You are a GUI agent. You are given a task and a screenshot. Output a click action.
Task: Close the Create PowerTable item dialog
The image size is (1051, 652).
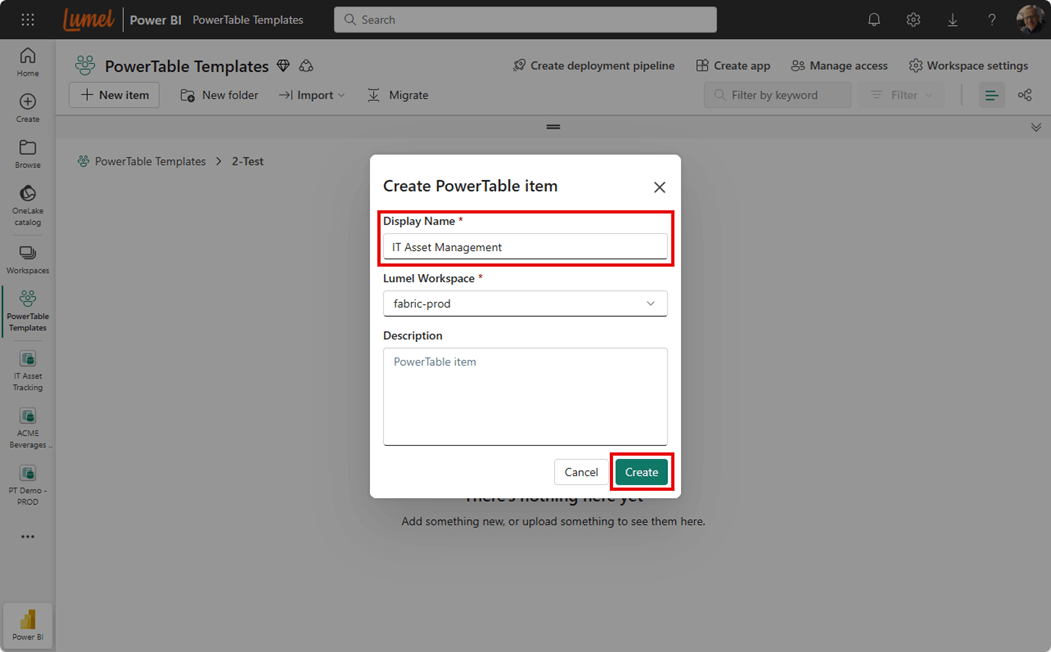tap(659, 187)
